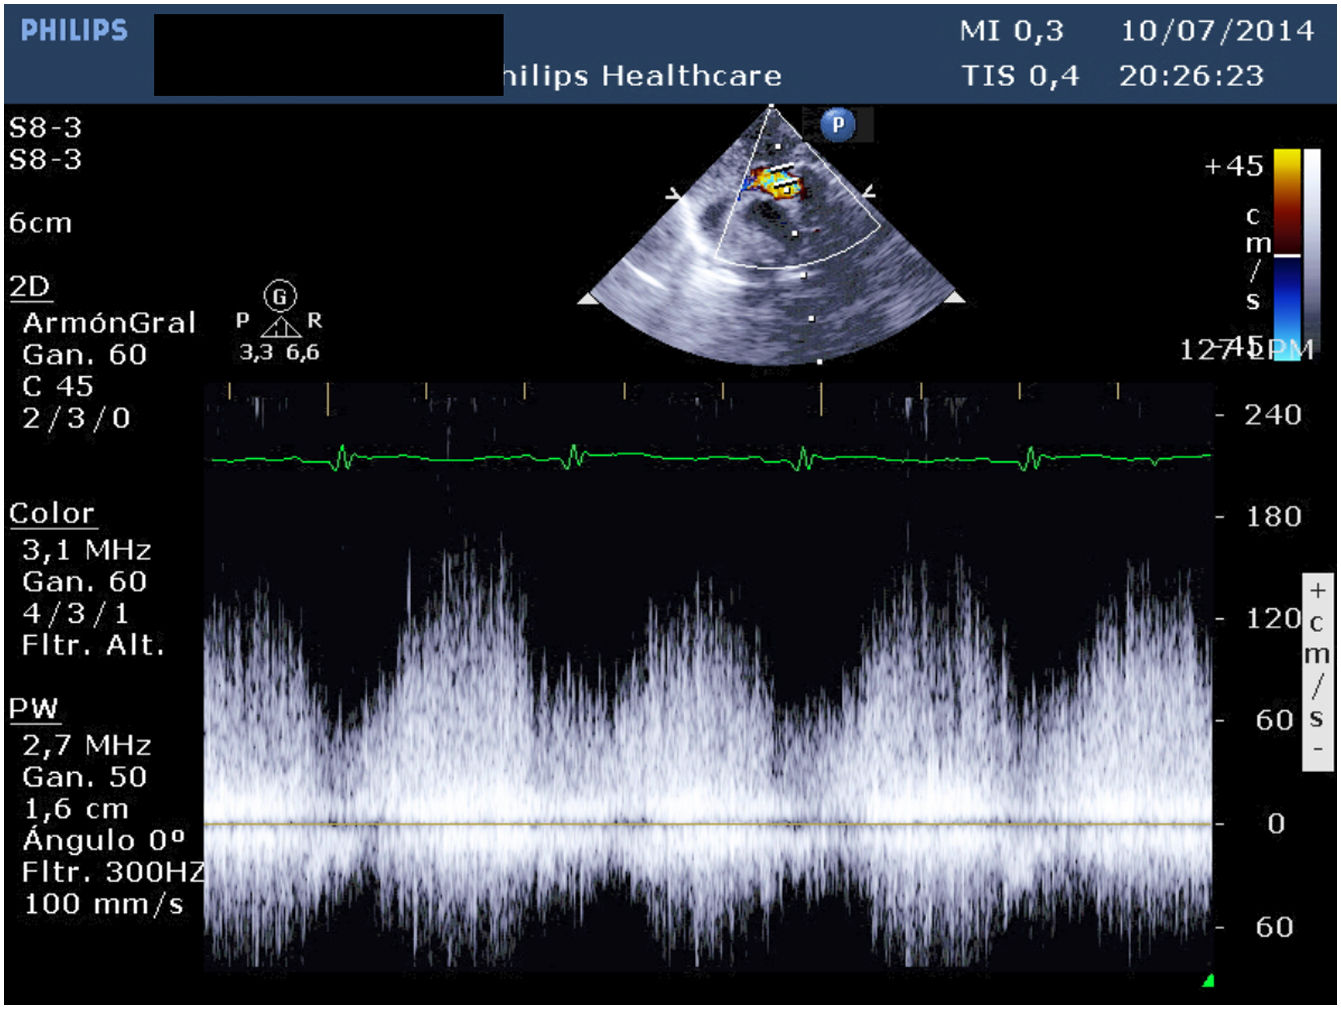Select the Color mode heading

[x=52, y=513]
